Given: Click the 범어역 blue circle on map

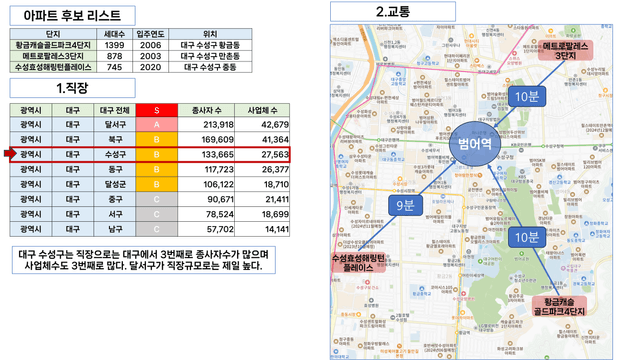Looking at the screenshot, I should coord(475,144).
